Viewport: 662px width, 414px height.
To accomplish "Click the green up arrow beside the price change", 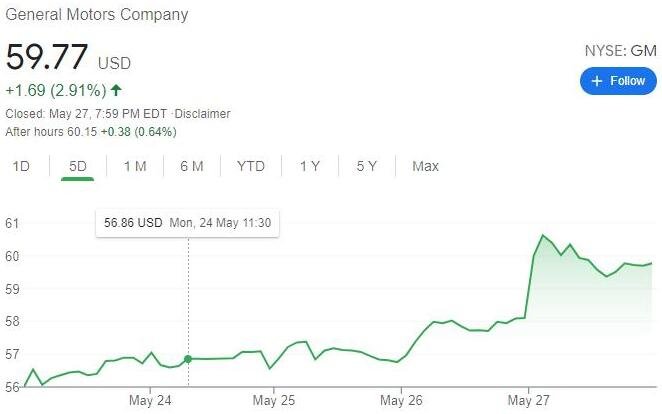I will tap(116, 90).
